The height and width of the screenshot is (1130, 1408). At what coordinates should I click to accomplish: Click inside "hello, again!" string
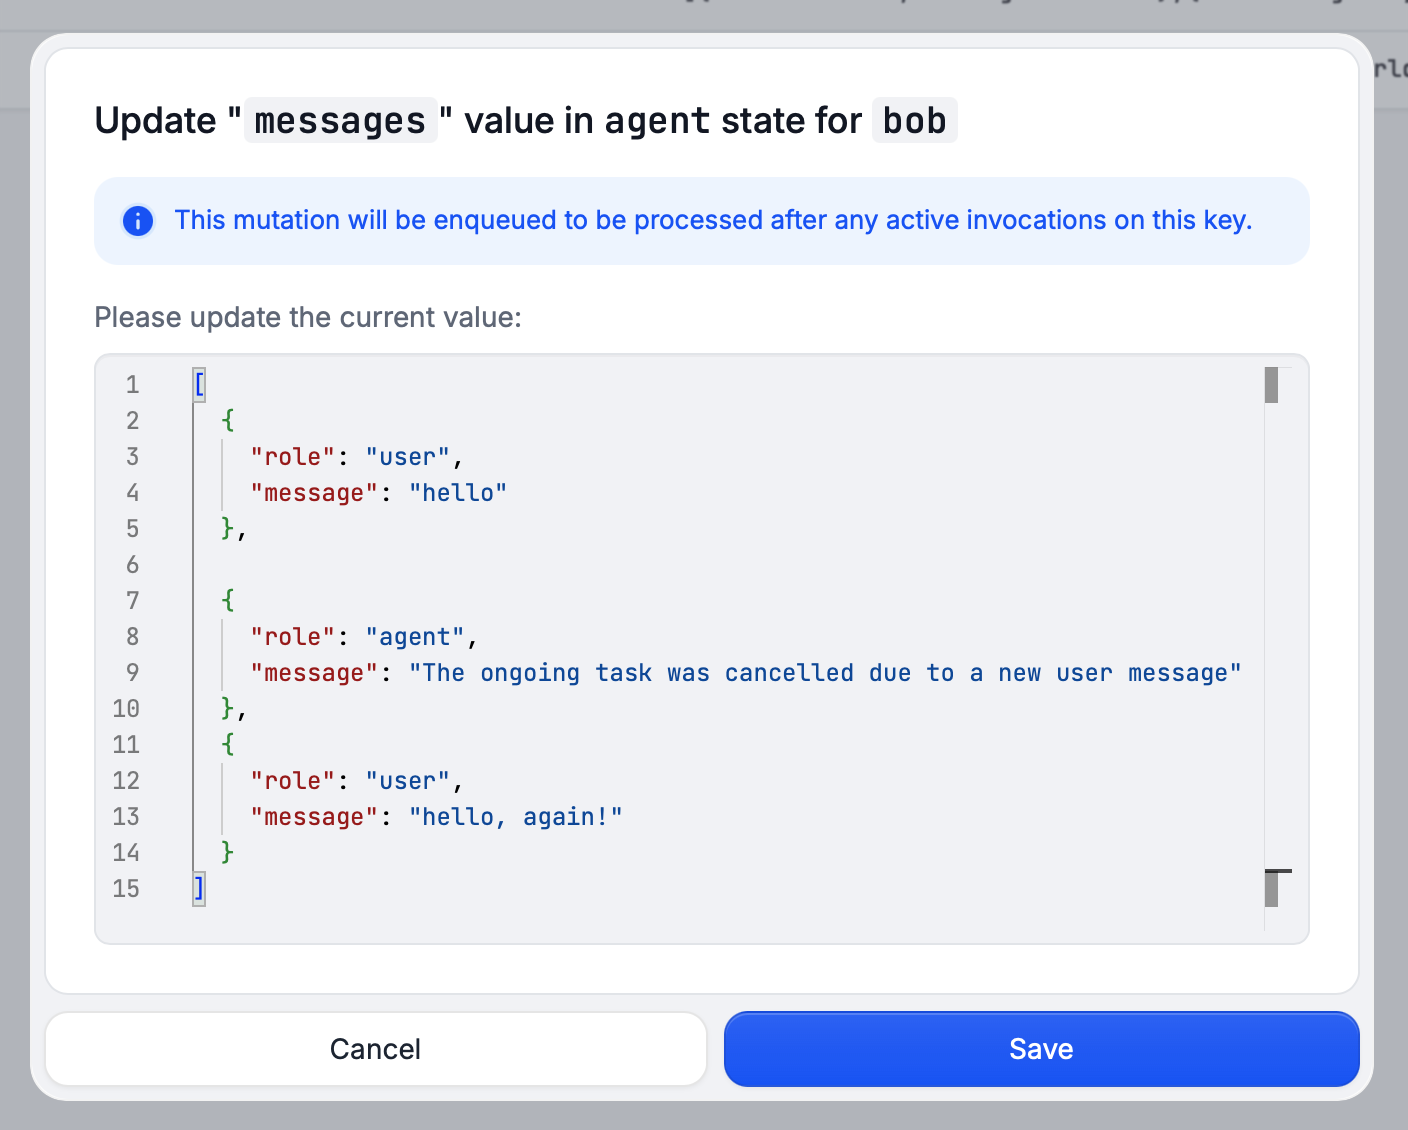(x=515, y=817)
